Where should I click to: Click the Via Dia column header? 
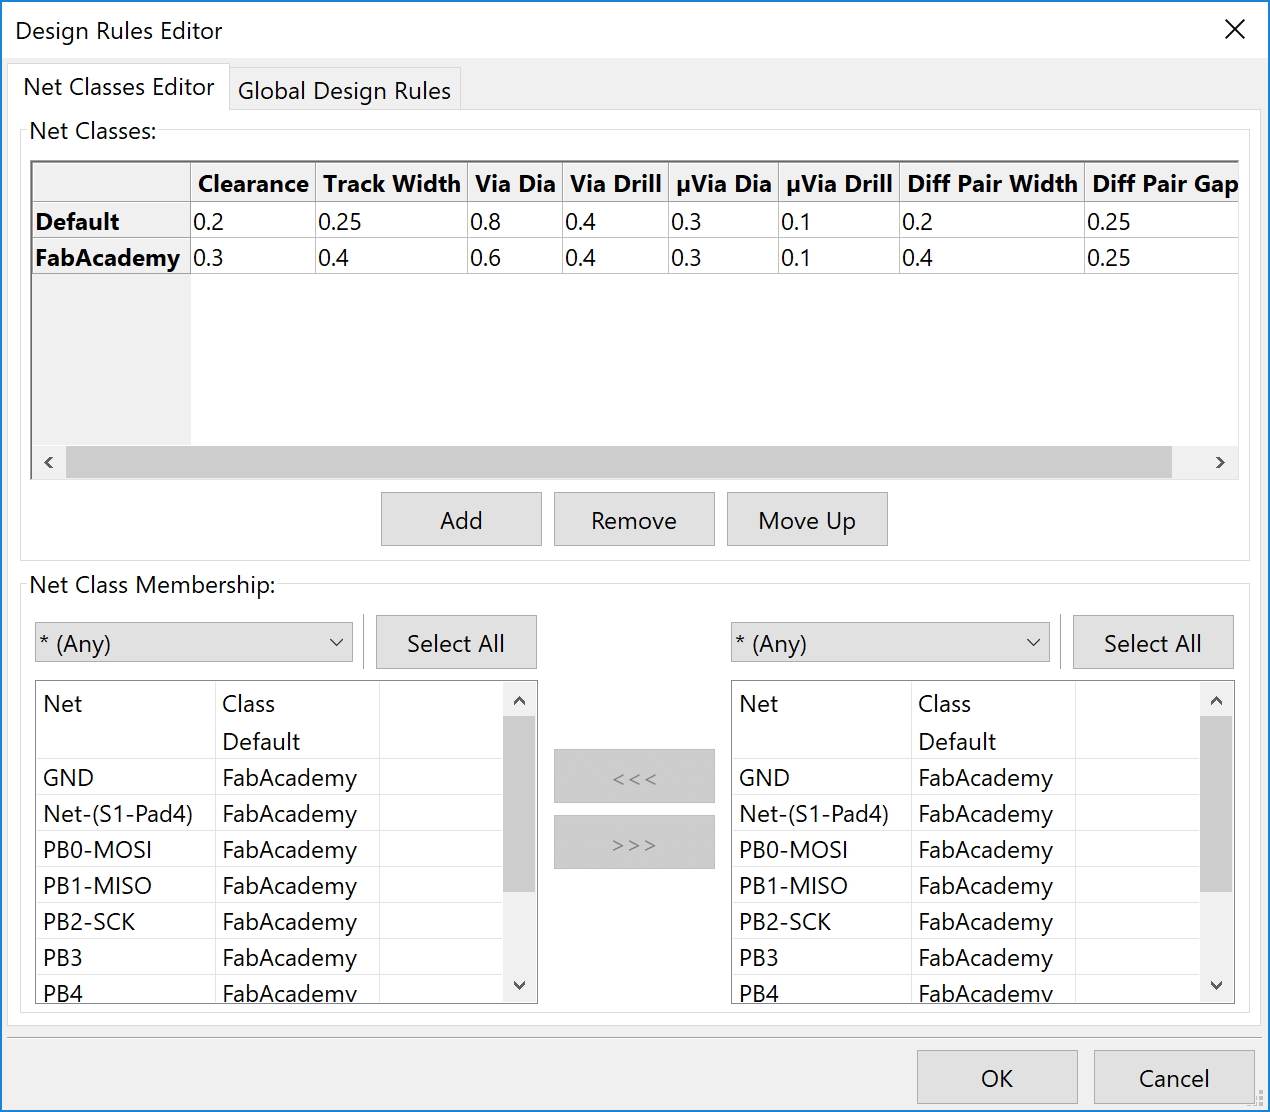tap(515, 183)
